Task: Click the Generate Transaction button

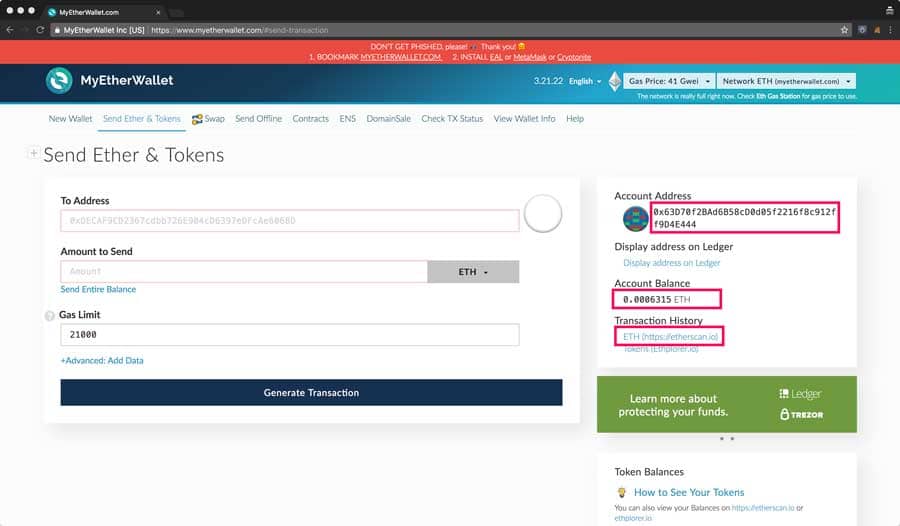Action: 311,393
